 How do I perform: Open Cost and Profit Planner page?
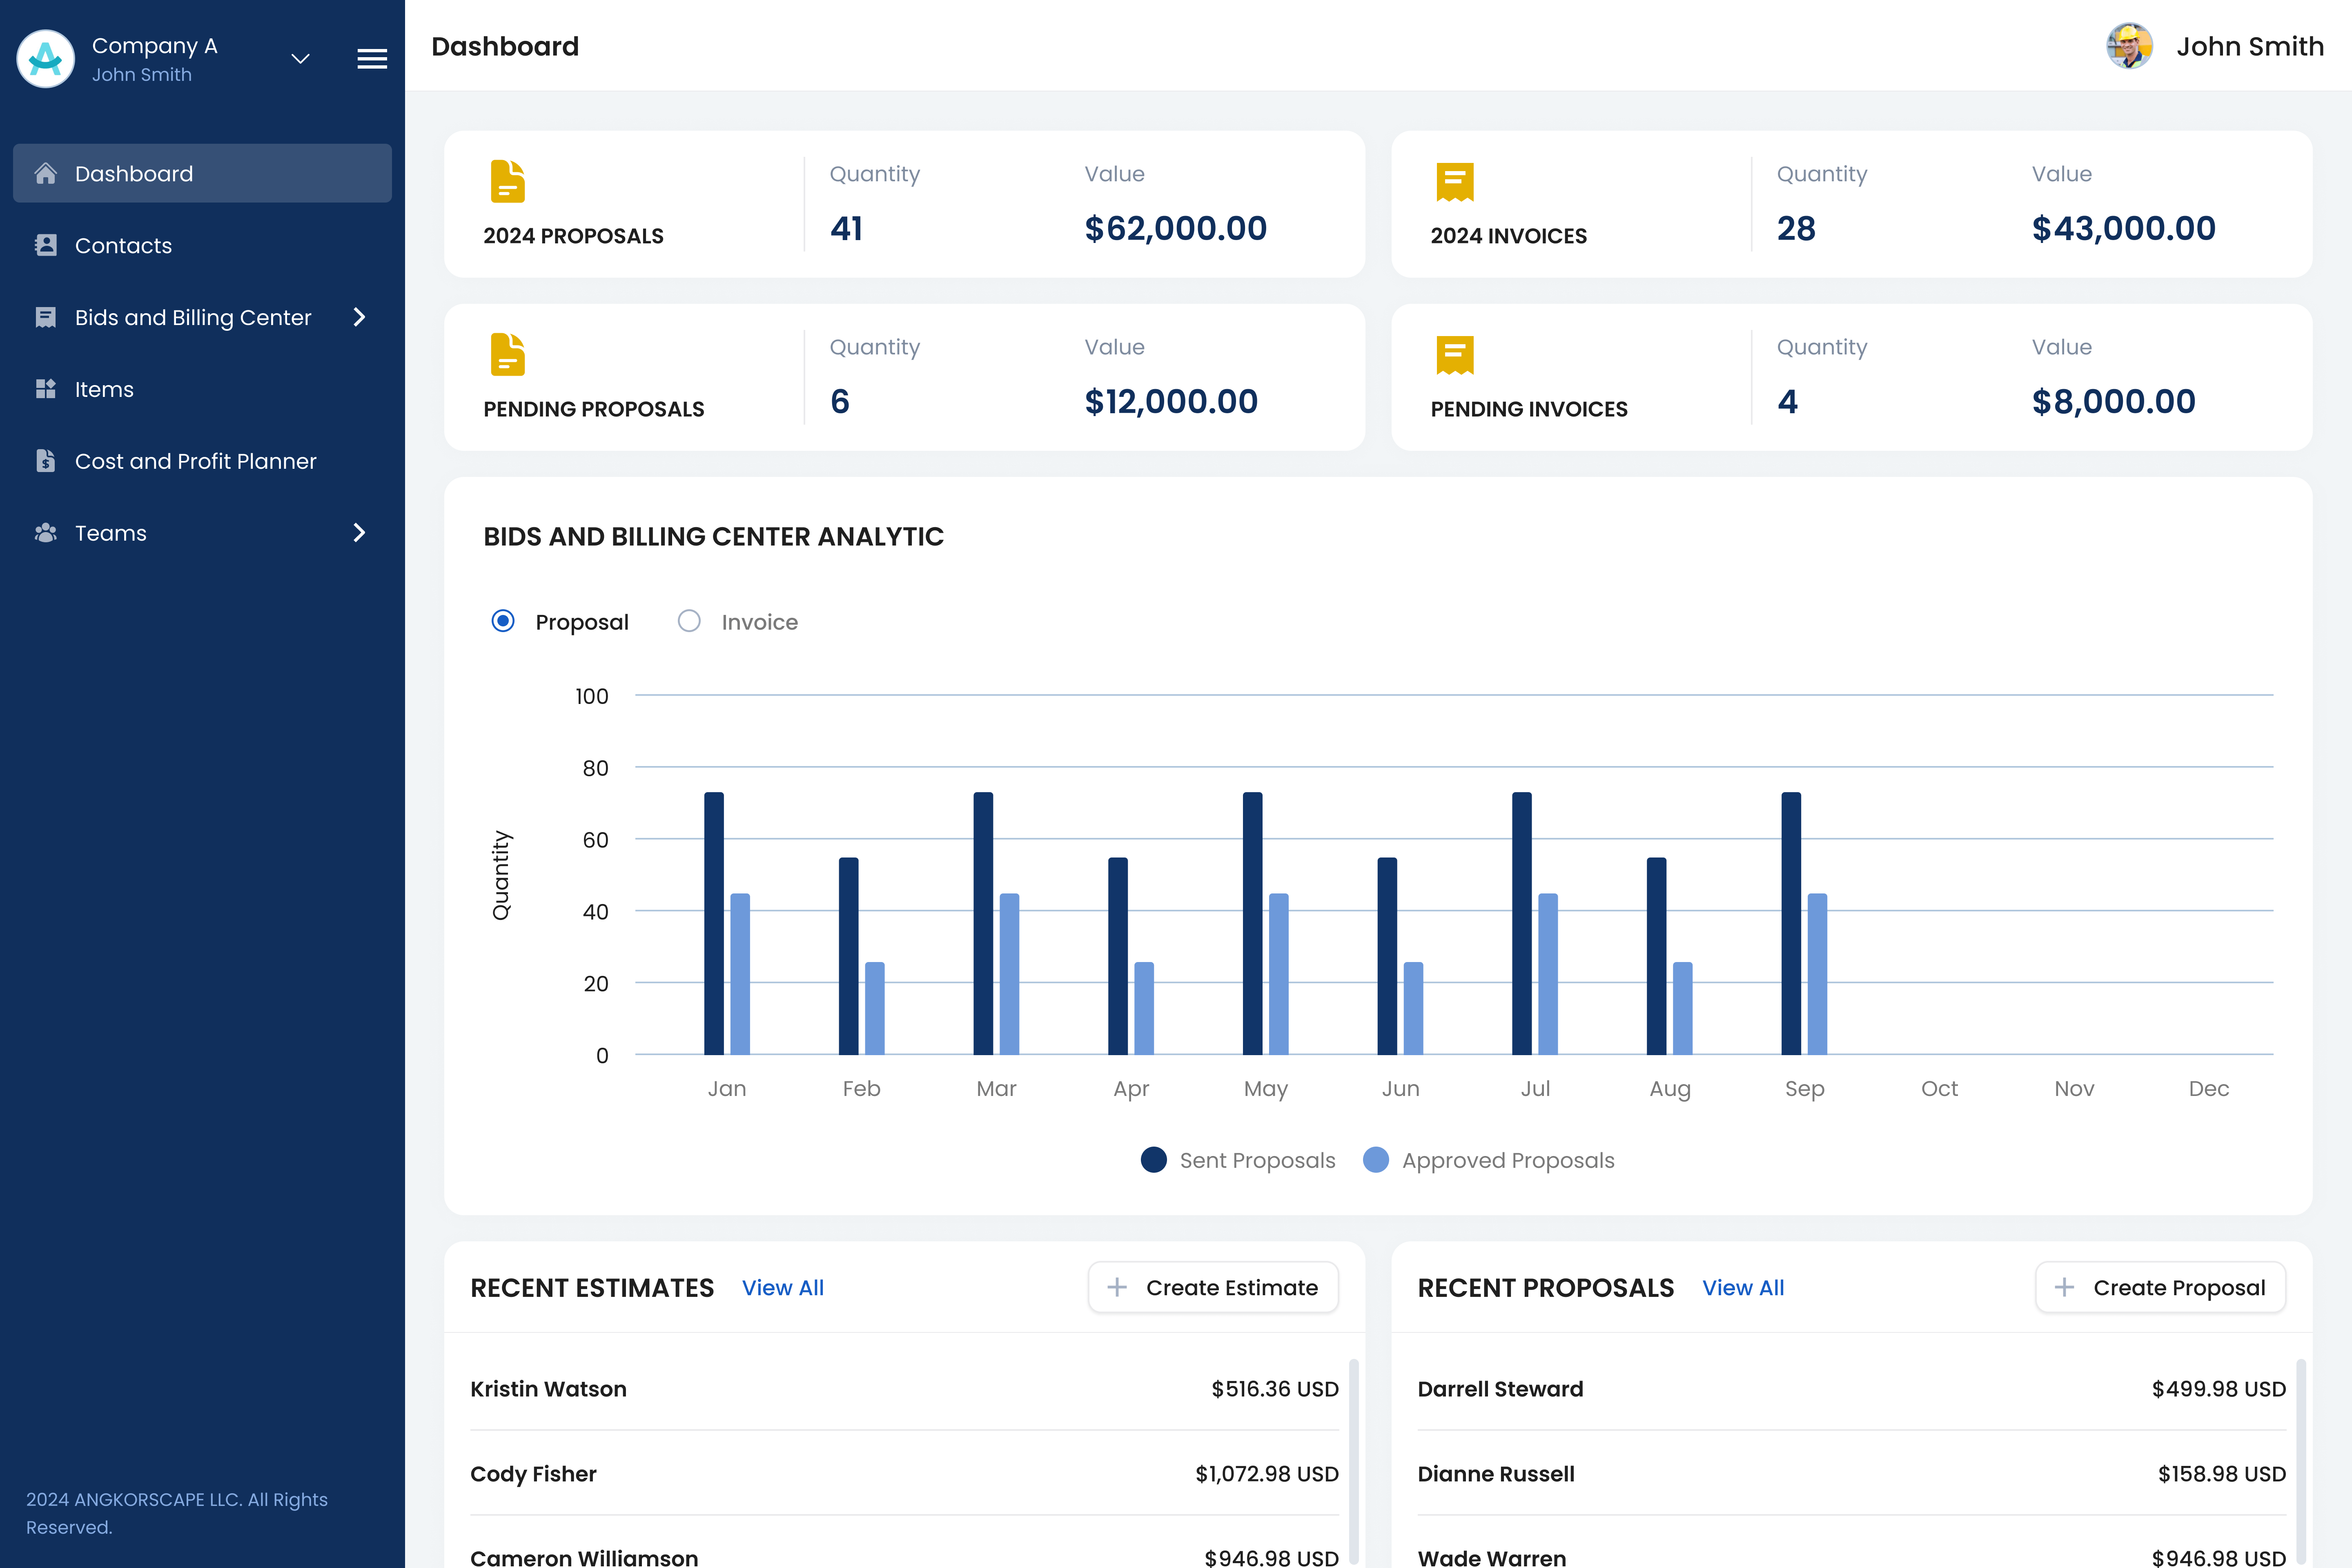click(x=202, y=461)
